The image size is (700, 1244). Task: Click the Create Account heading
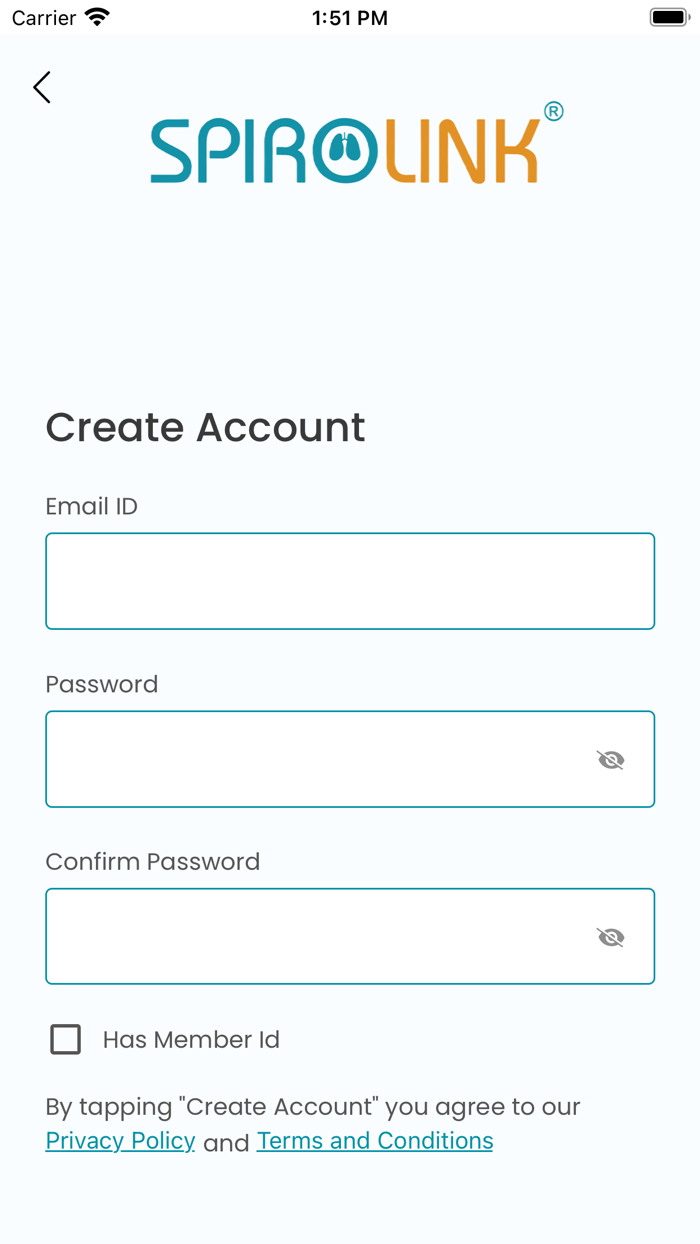point(205,428)
